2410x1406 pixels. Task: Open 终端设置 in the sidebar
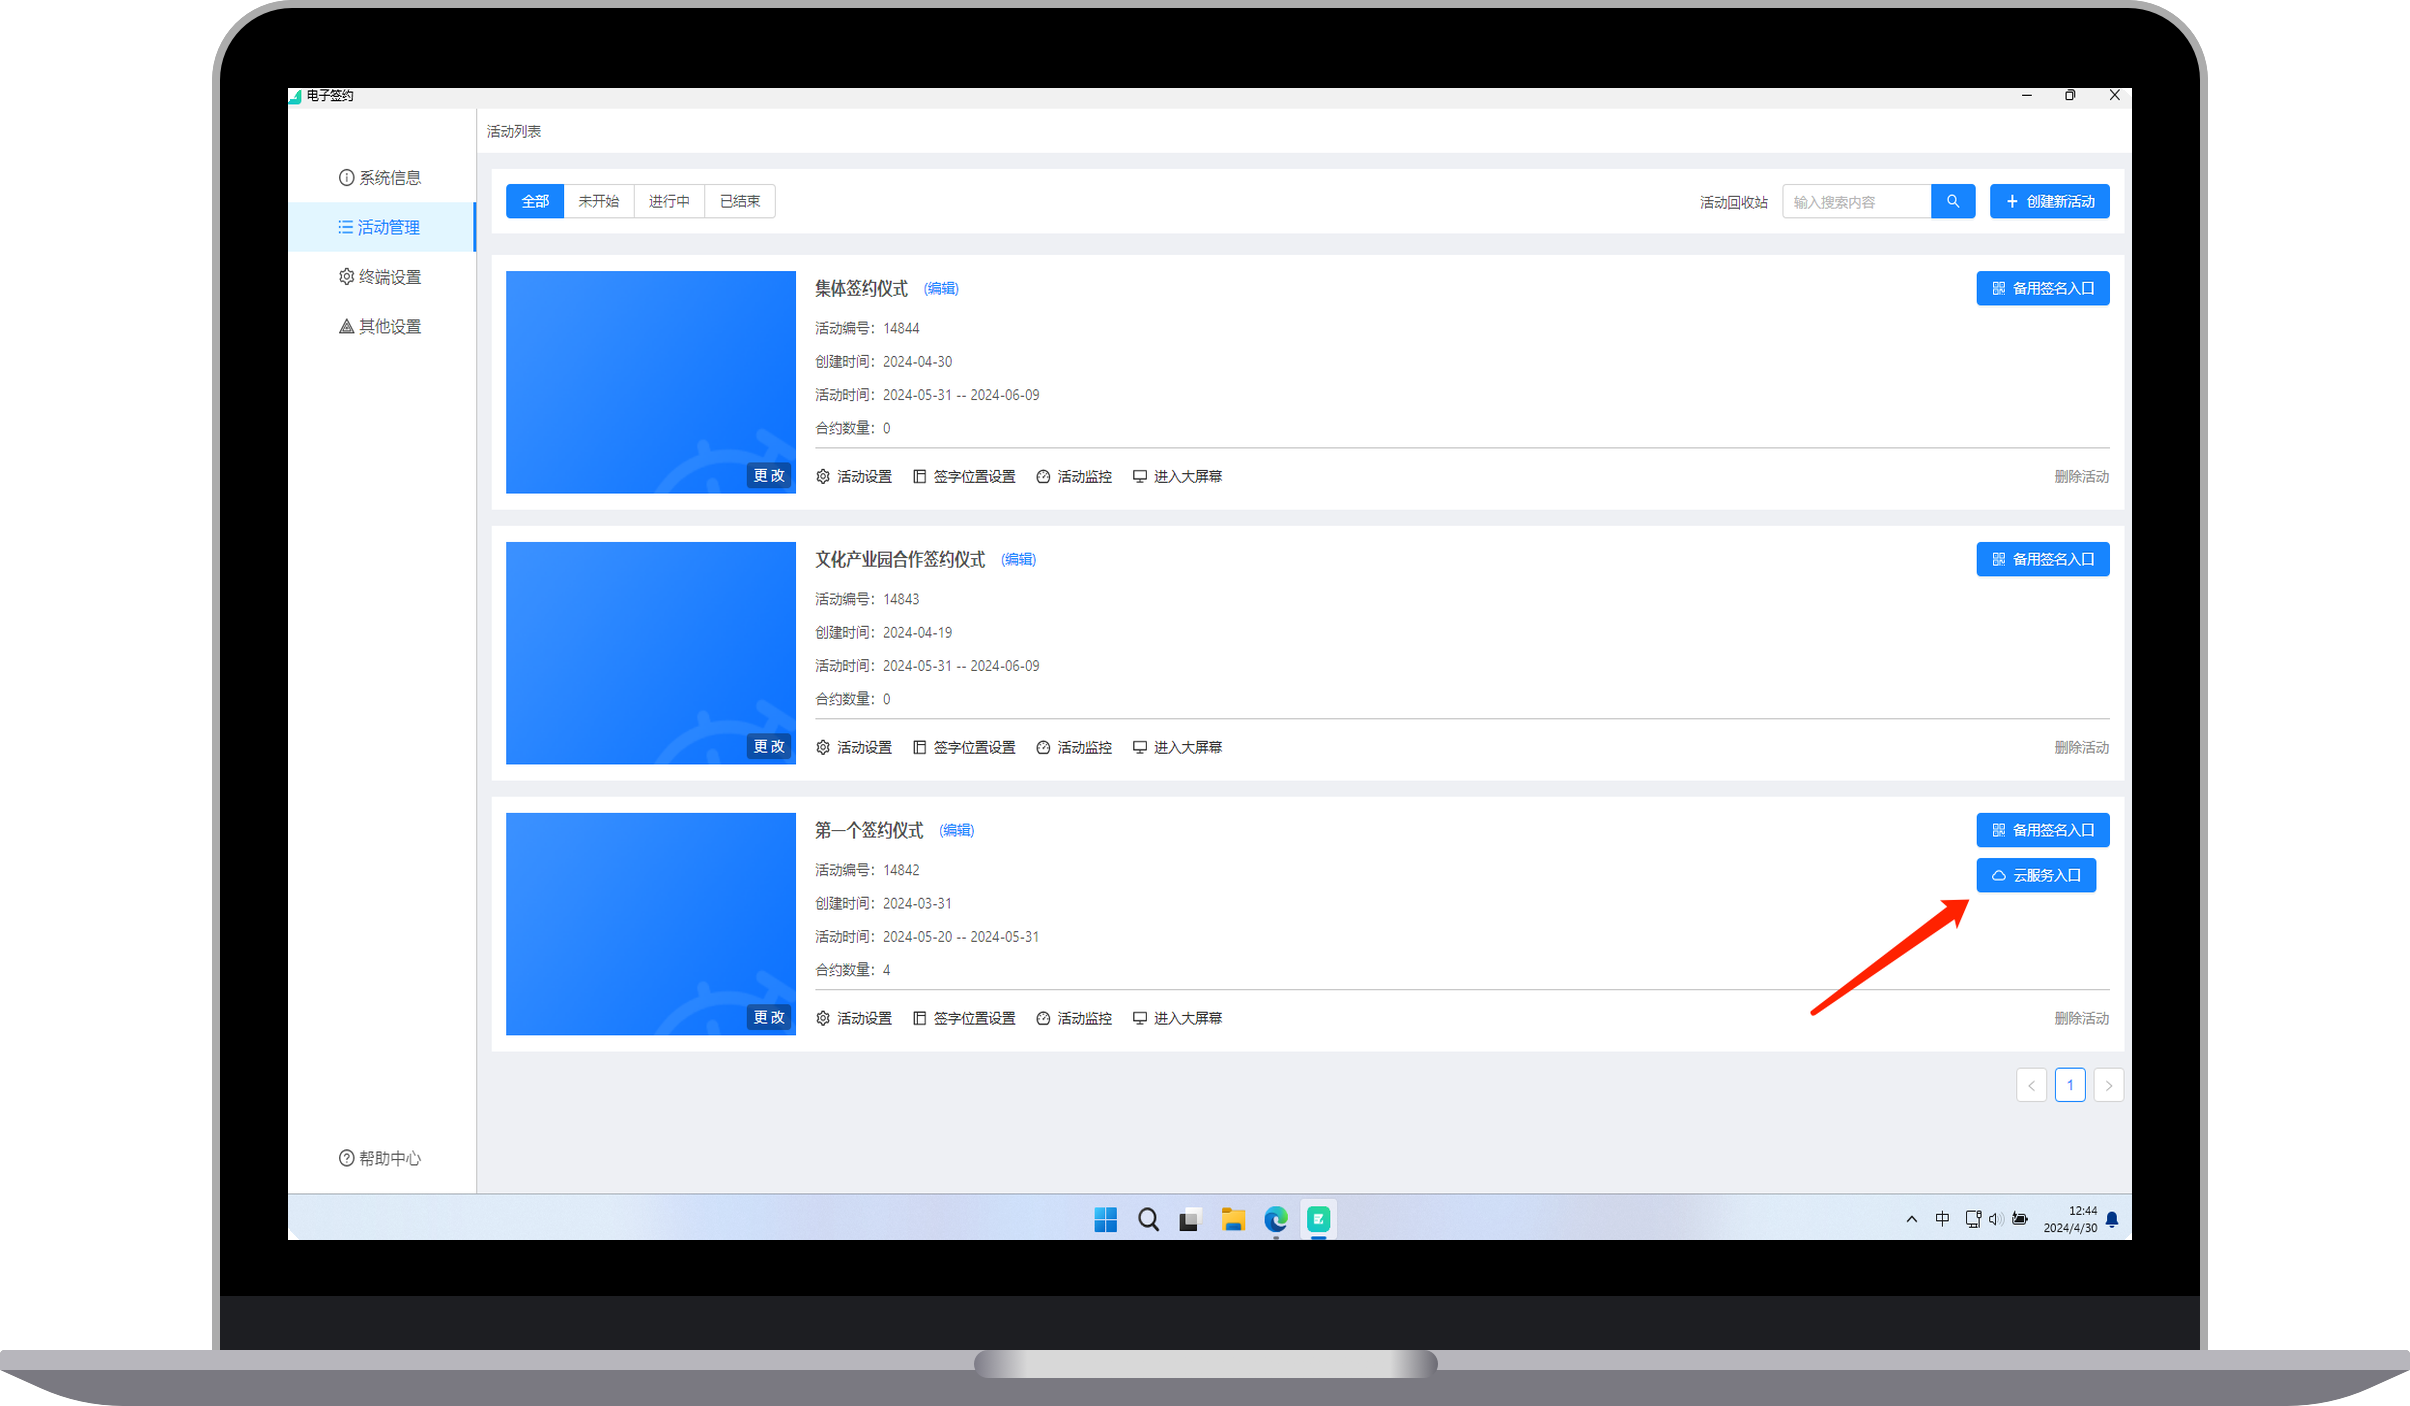[380, 277]
